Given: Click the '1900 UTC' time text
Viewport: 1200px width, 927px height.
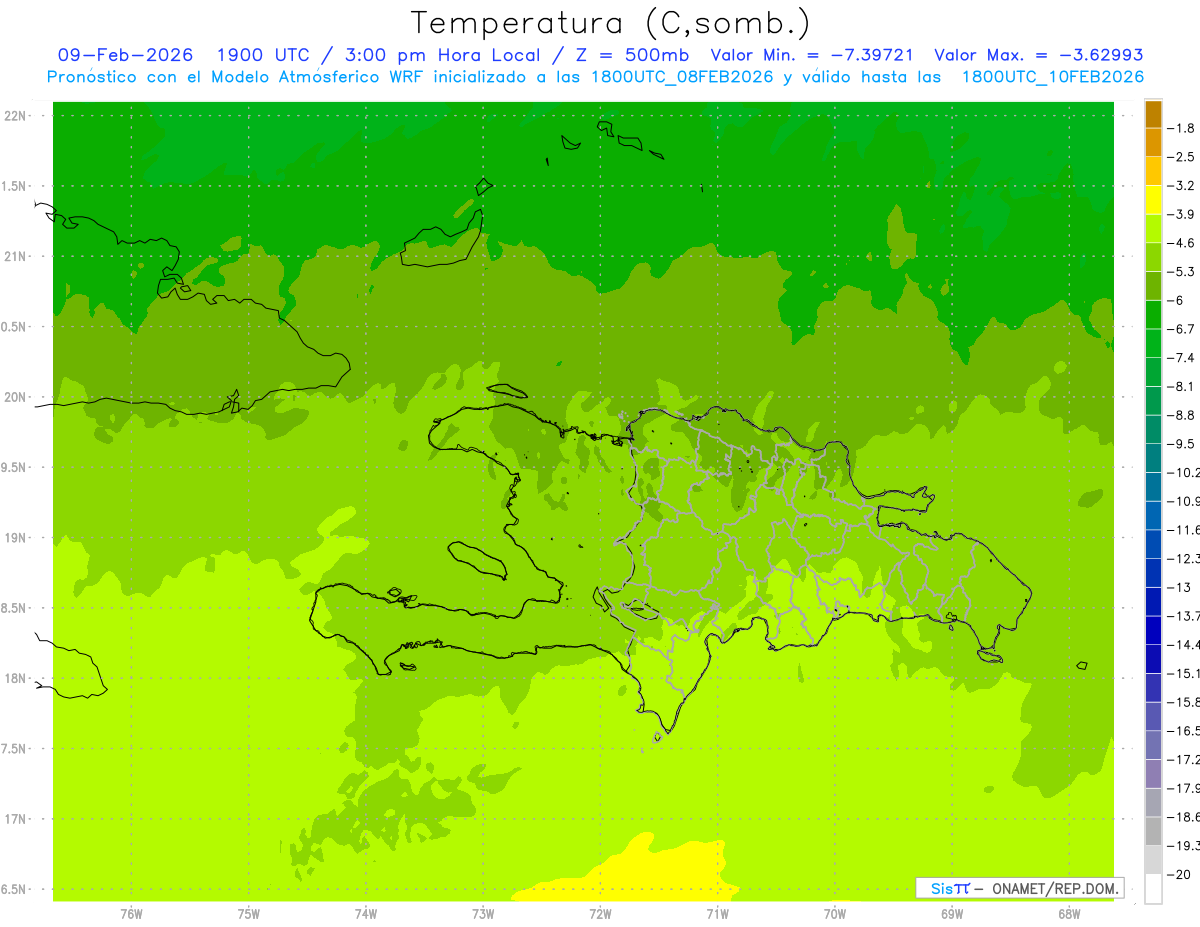Looking at the screenshot, I should click(x=261, y=55).
